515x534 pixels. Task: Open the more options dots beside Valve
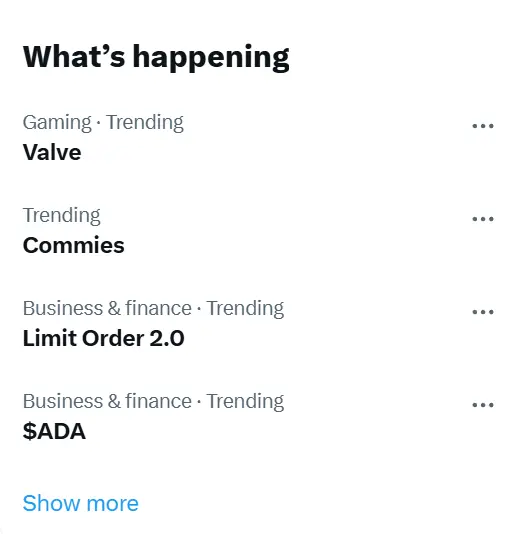point(483,126)
